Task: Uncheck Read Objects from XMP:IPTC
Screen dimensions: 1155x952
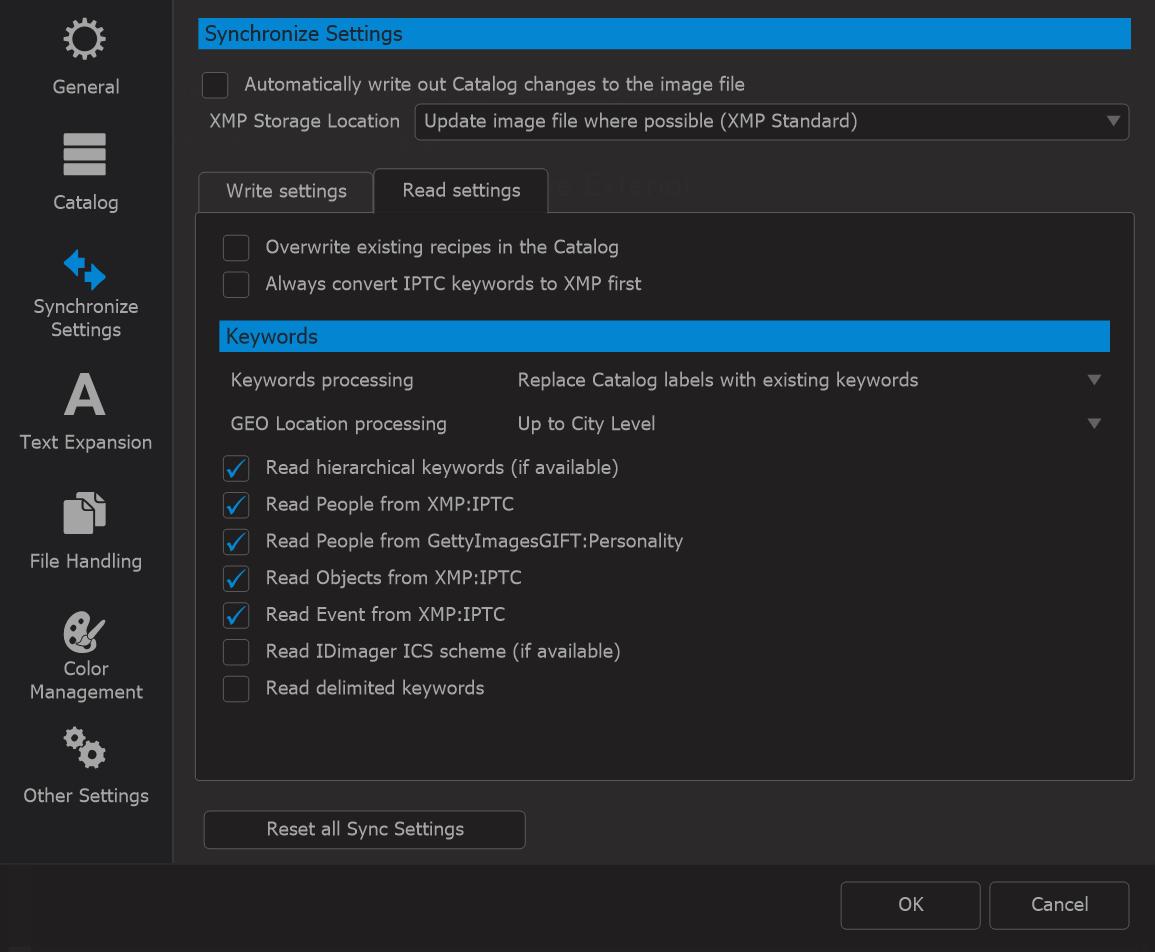Action: (236, 578)
